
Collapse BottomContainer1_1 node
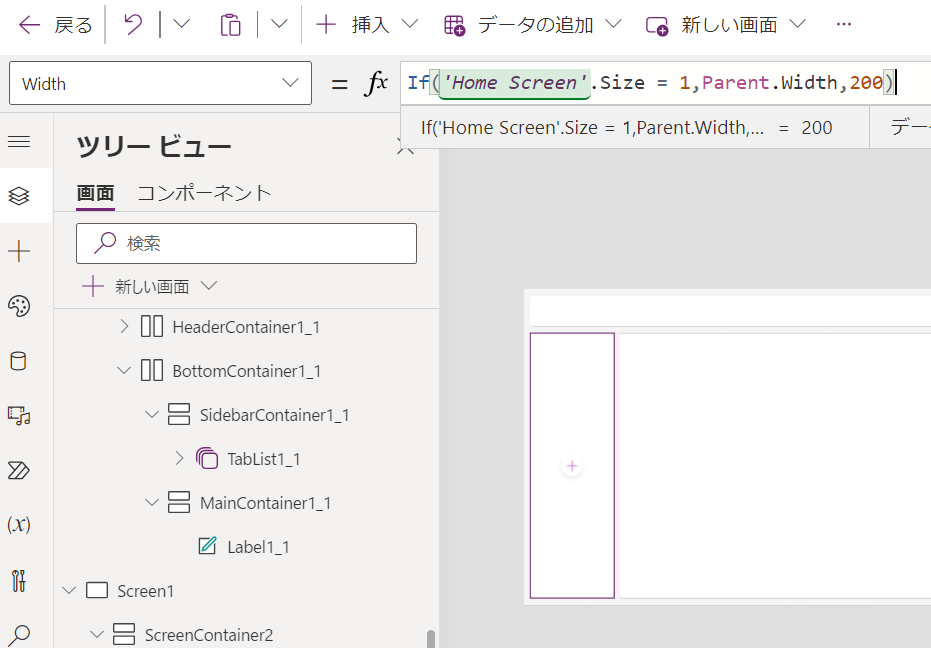[124, 371]
